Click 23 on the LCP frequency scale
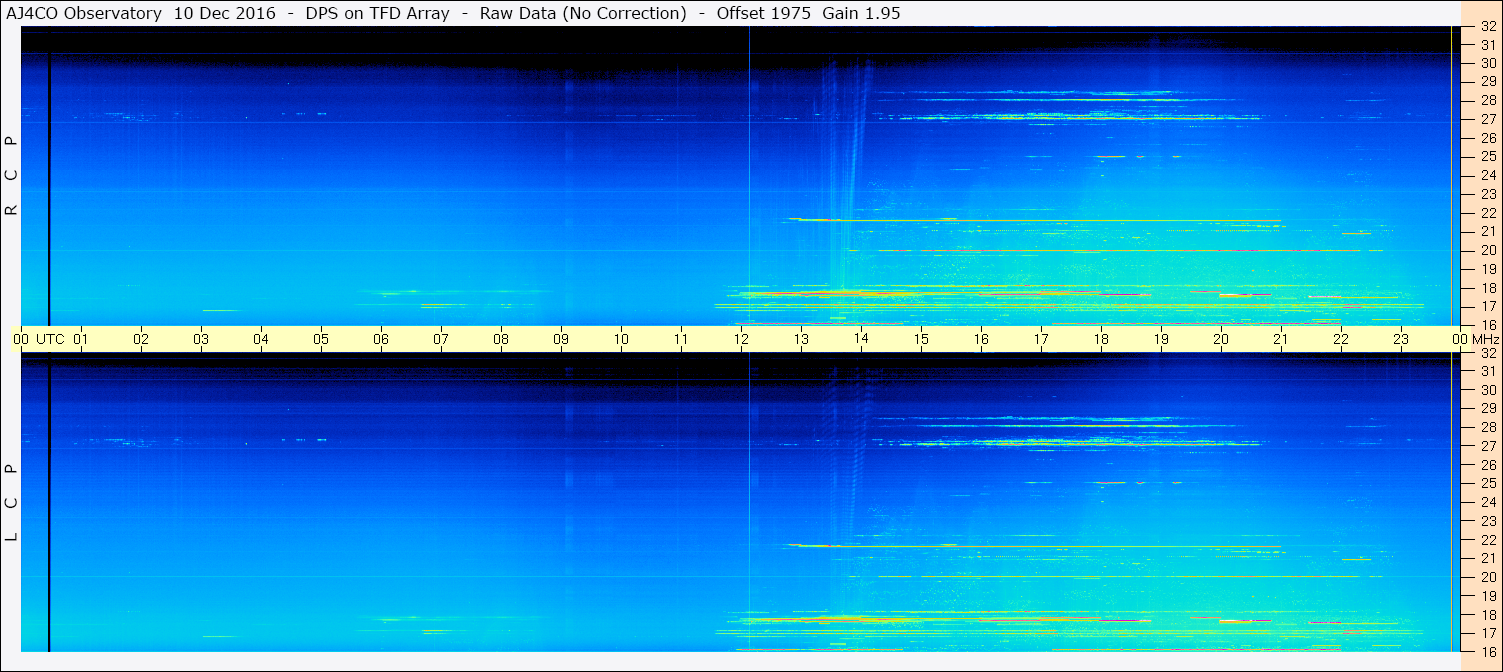1503x672 pixels. pos(1488,520)
